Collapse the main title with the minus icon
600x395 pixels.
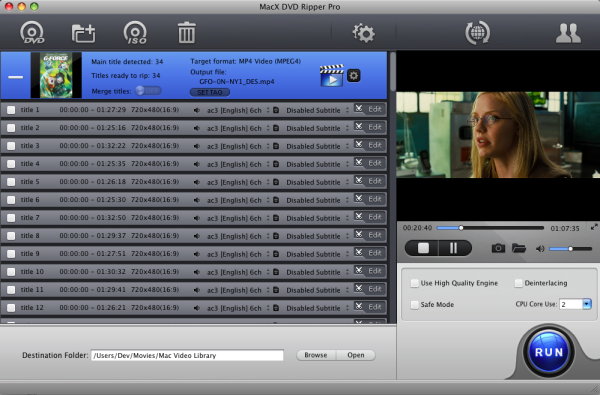(16, 77)
